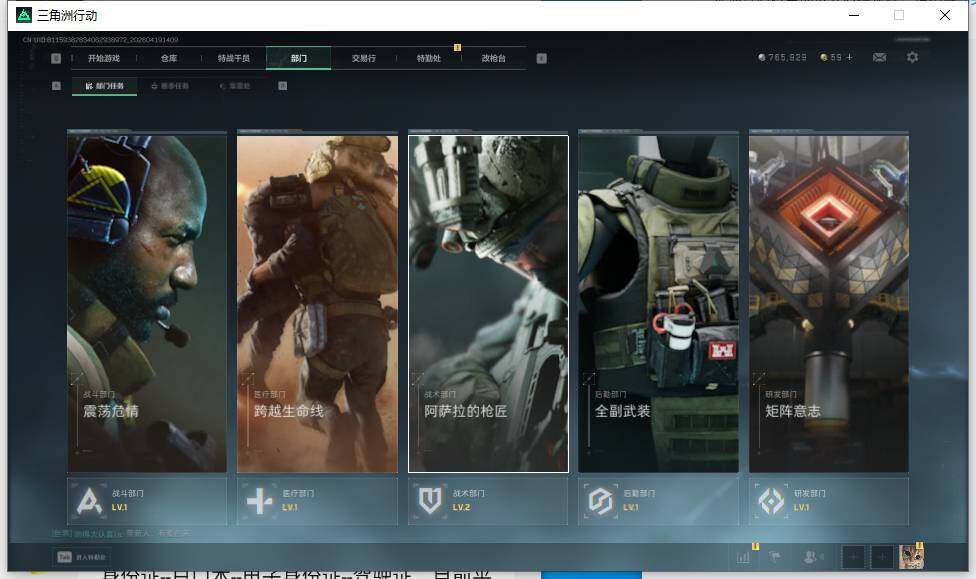Image resolution: width=976 pixels, height=579 pixels.
Task: Click the player avatar in bottom right
Action: click(911, 557)
